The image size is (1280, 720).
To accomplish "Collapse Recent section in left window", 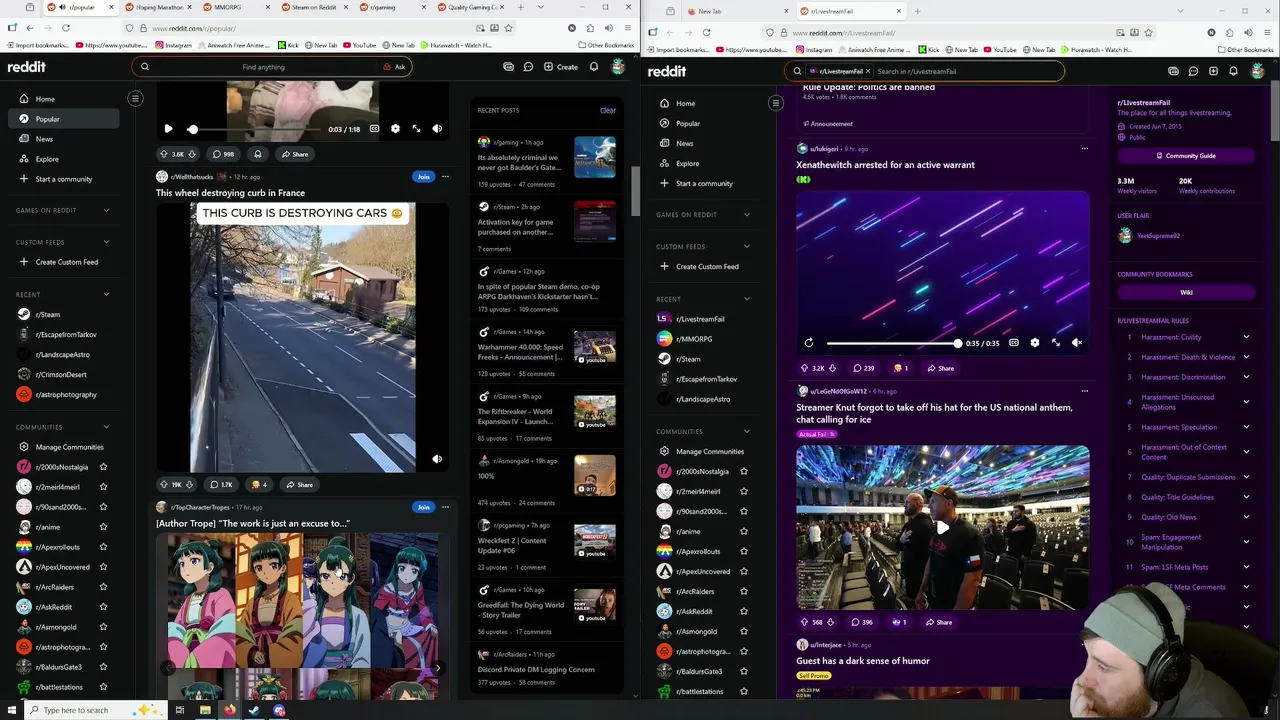I will (x=106, y=295).
